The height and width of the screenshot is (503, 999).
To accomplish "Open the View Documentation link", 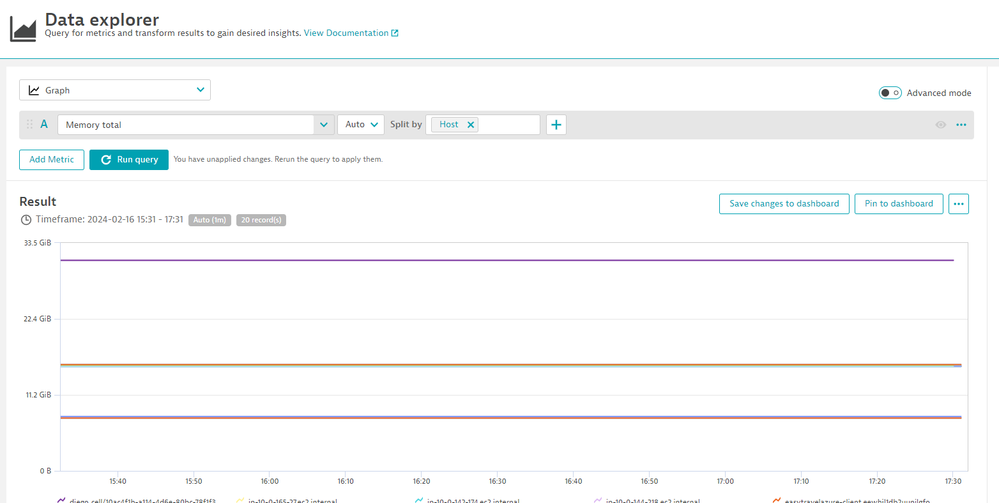I will (346, 33).
